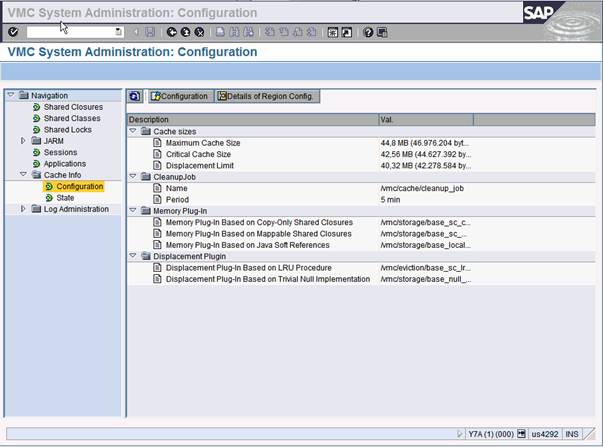
Task: Open the State node under Cache Info
Action: tap(65, 198)
